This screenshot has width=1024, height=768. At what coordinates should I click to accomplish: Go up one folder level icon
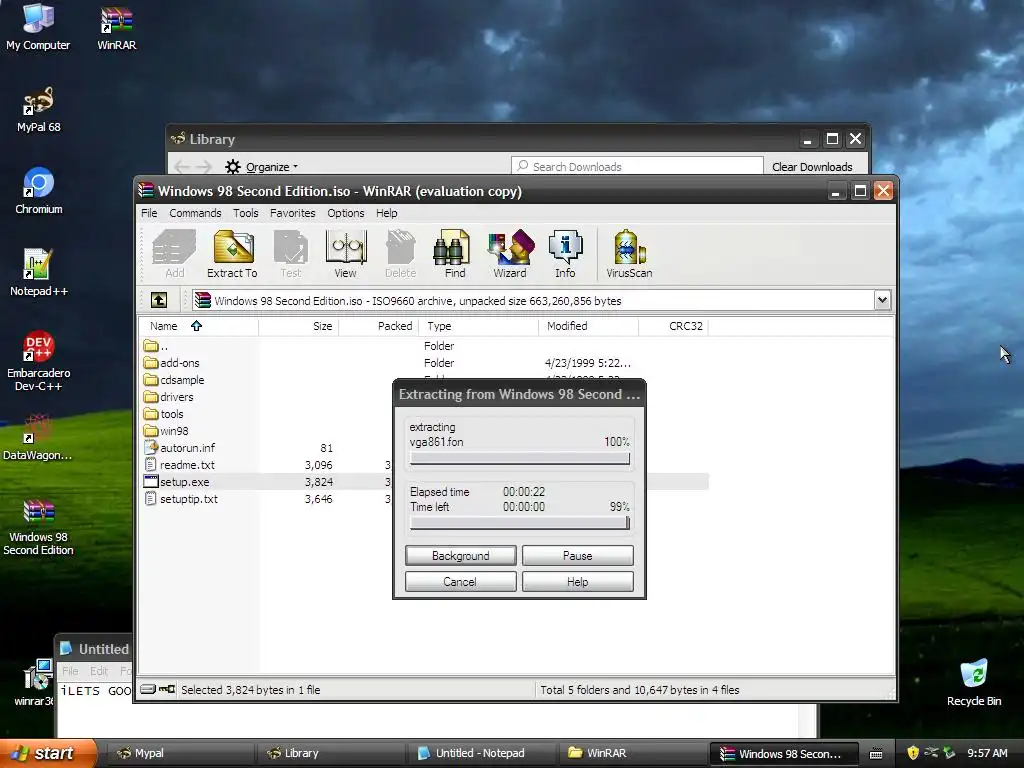coord(159,300)
